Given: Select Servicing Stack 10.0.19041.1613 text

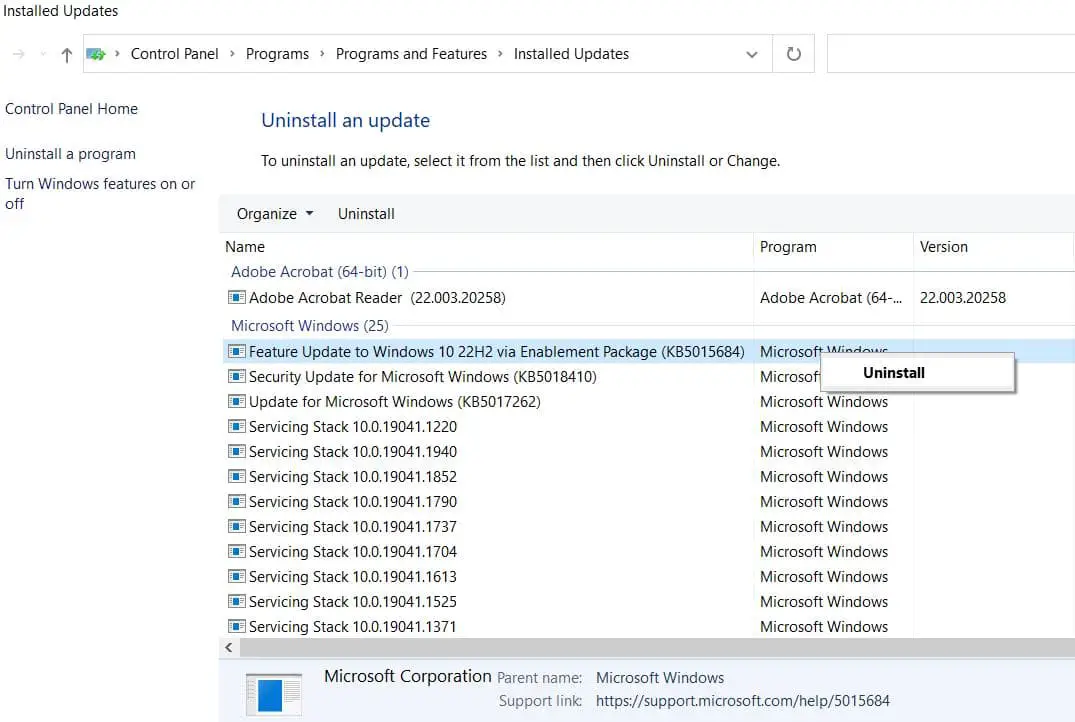Looking at the screenshot, I should pos(352,577).
